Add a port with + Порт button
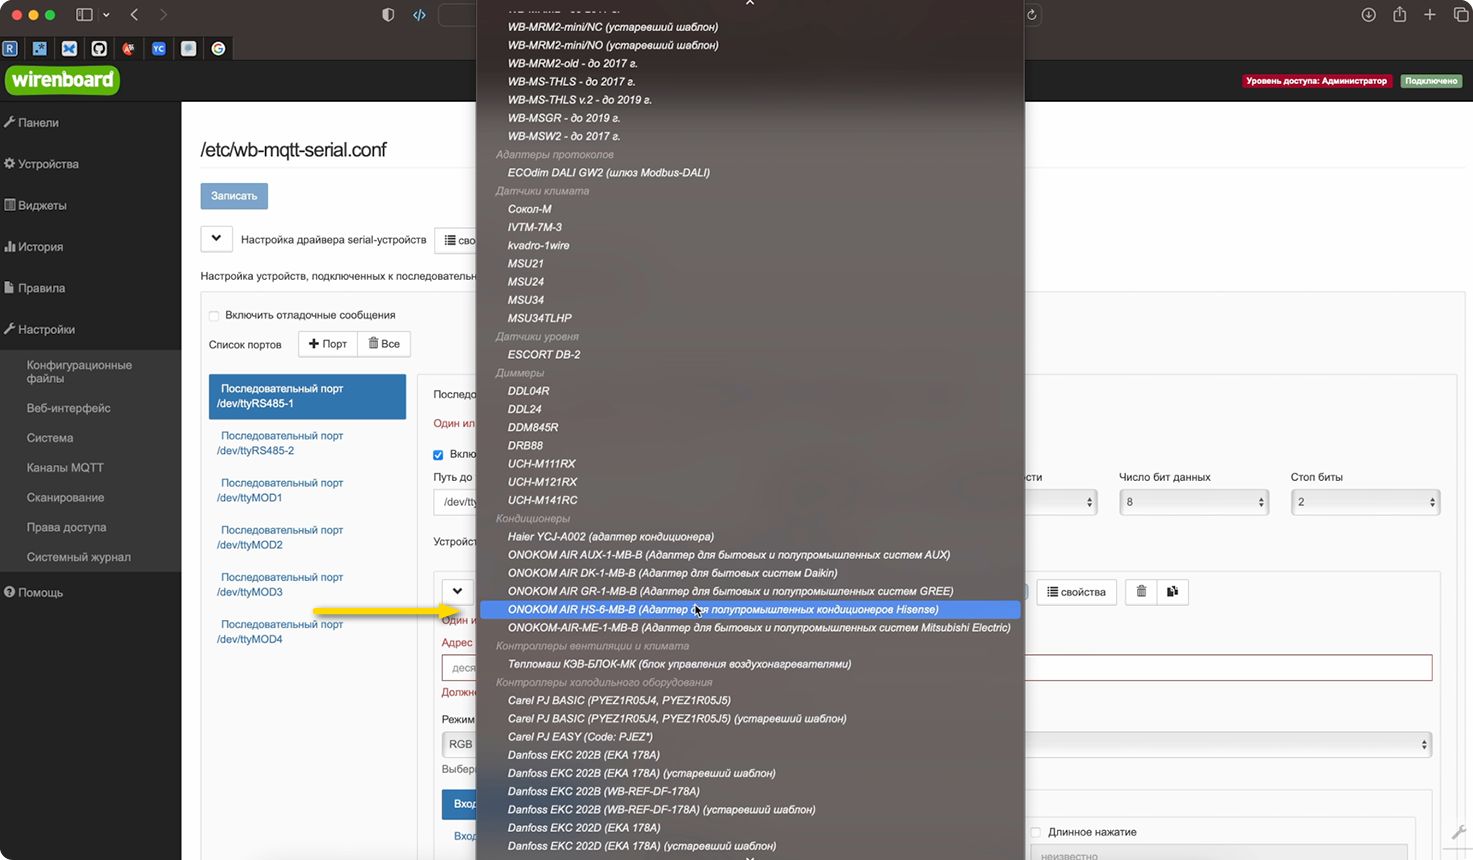This screenshot has height=860, width=1473. tap(328, 344)
